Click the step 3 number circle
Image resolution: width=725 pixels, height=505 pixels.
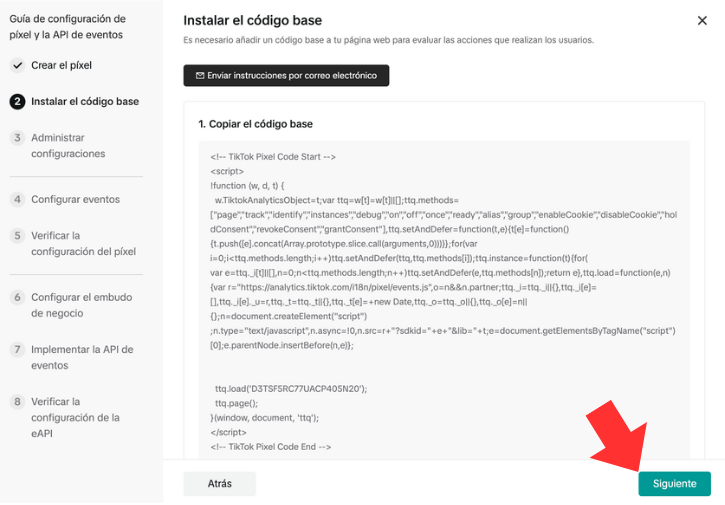(x=17, y=138)
